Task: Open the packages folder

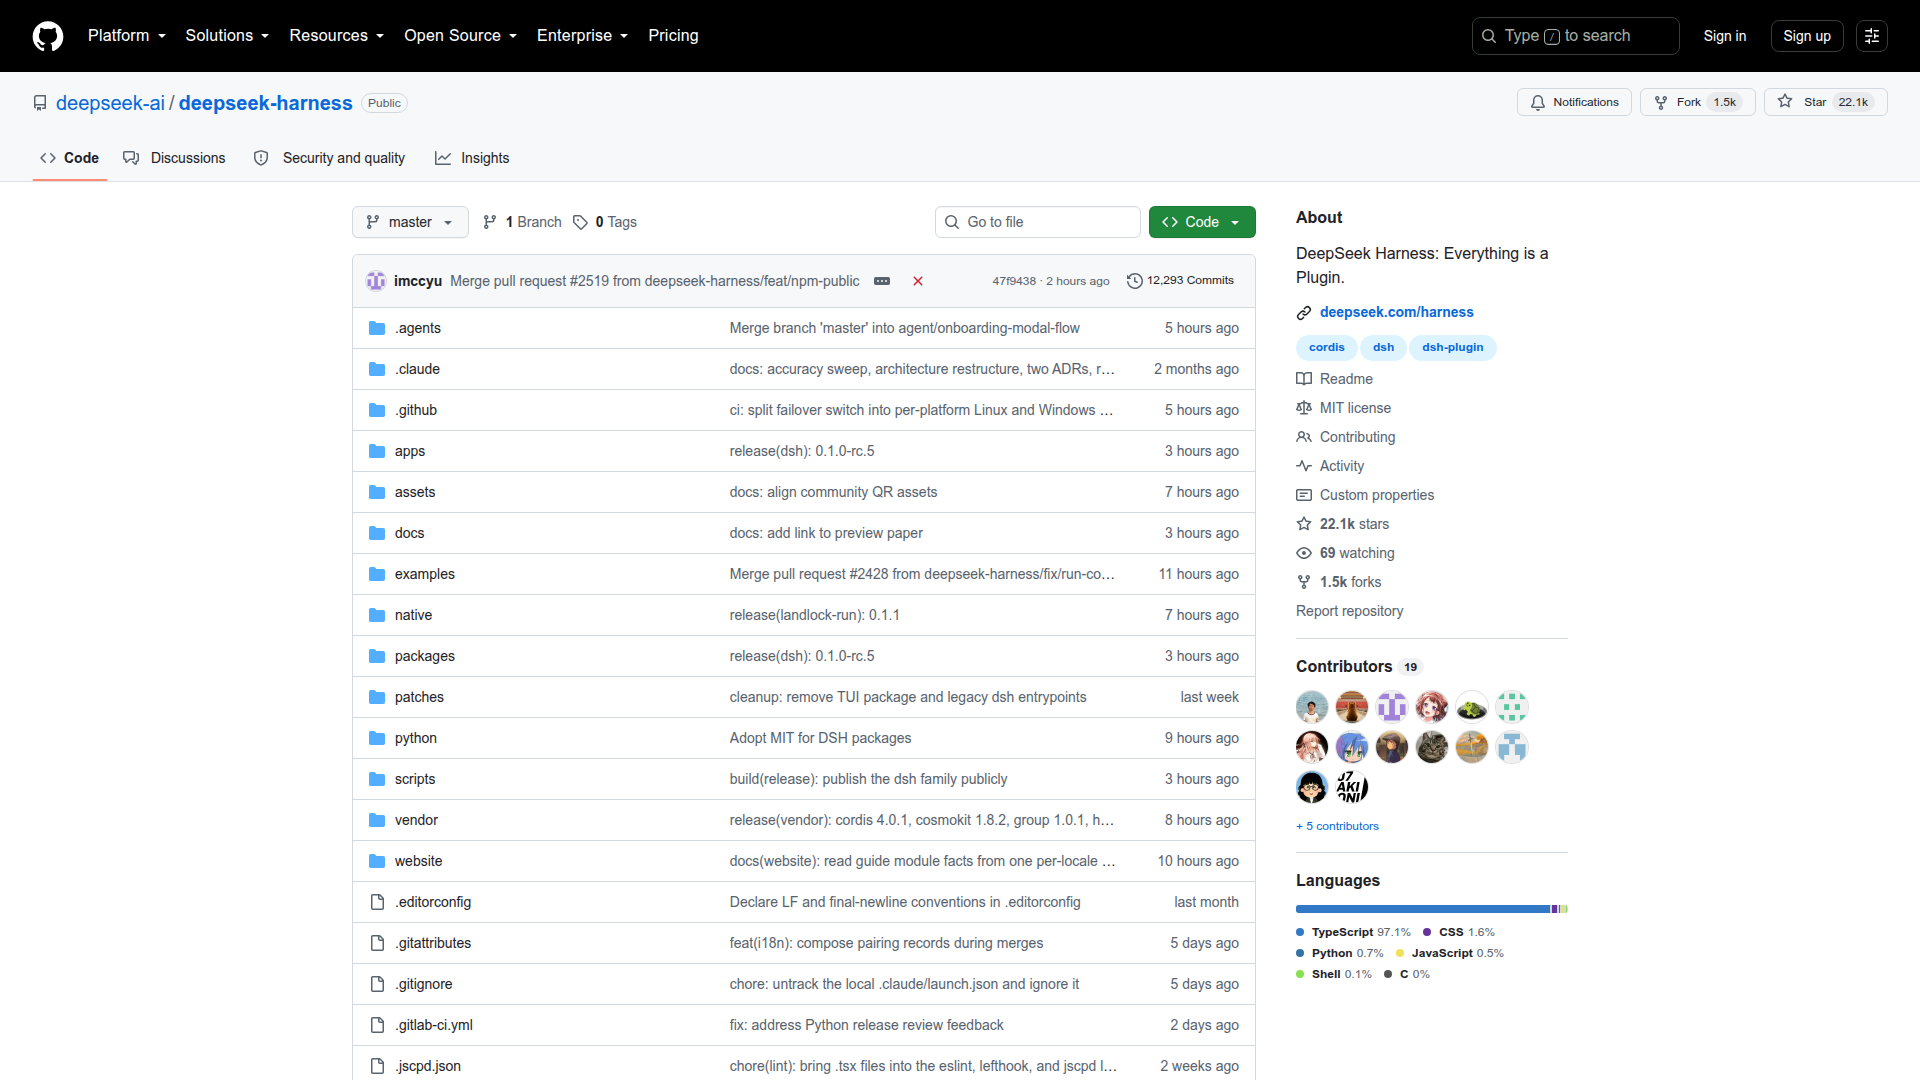Action: (x=424, y=656)
